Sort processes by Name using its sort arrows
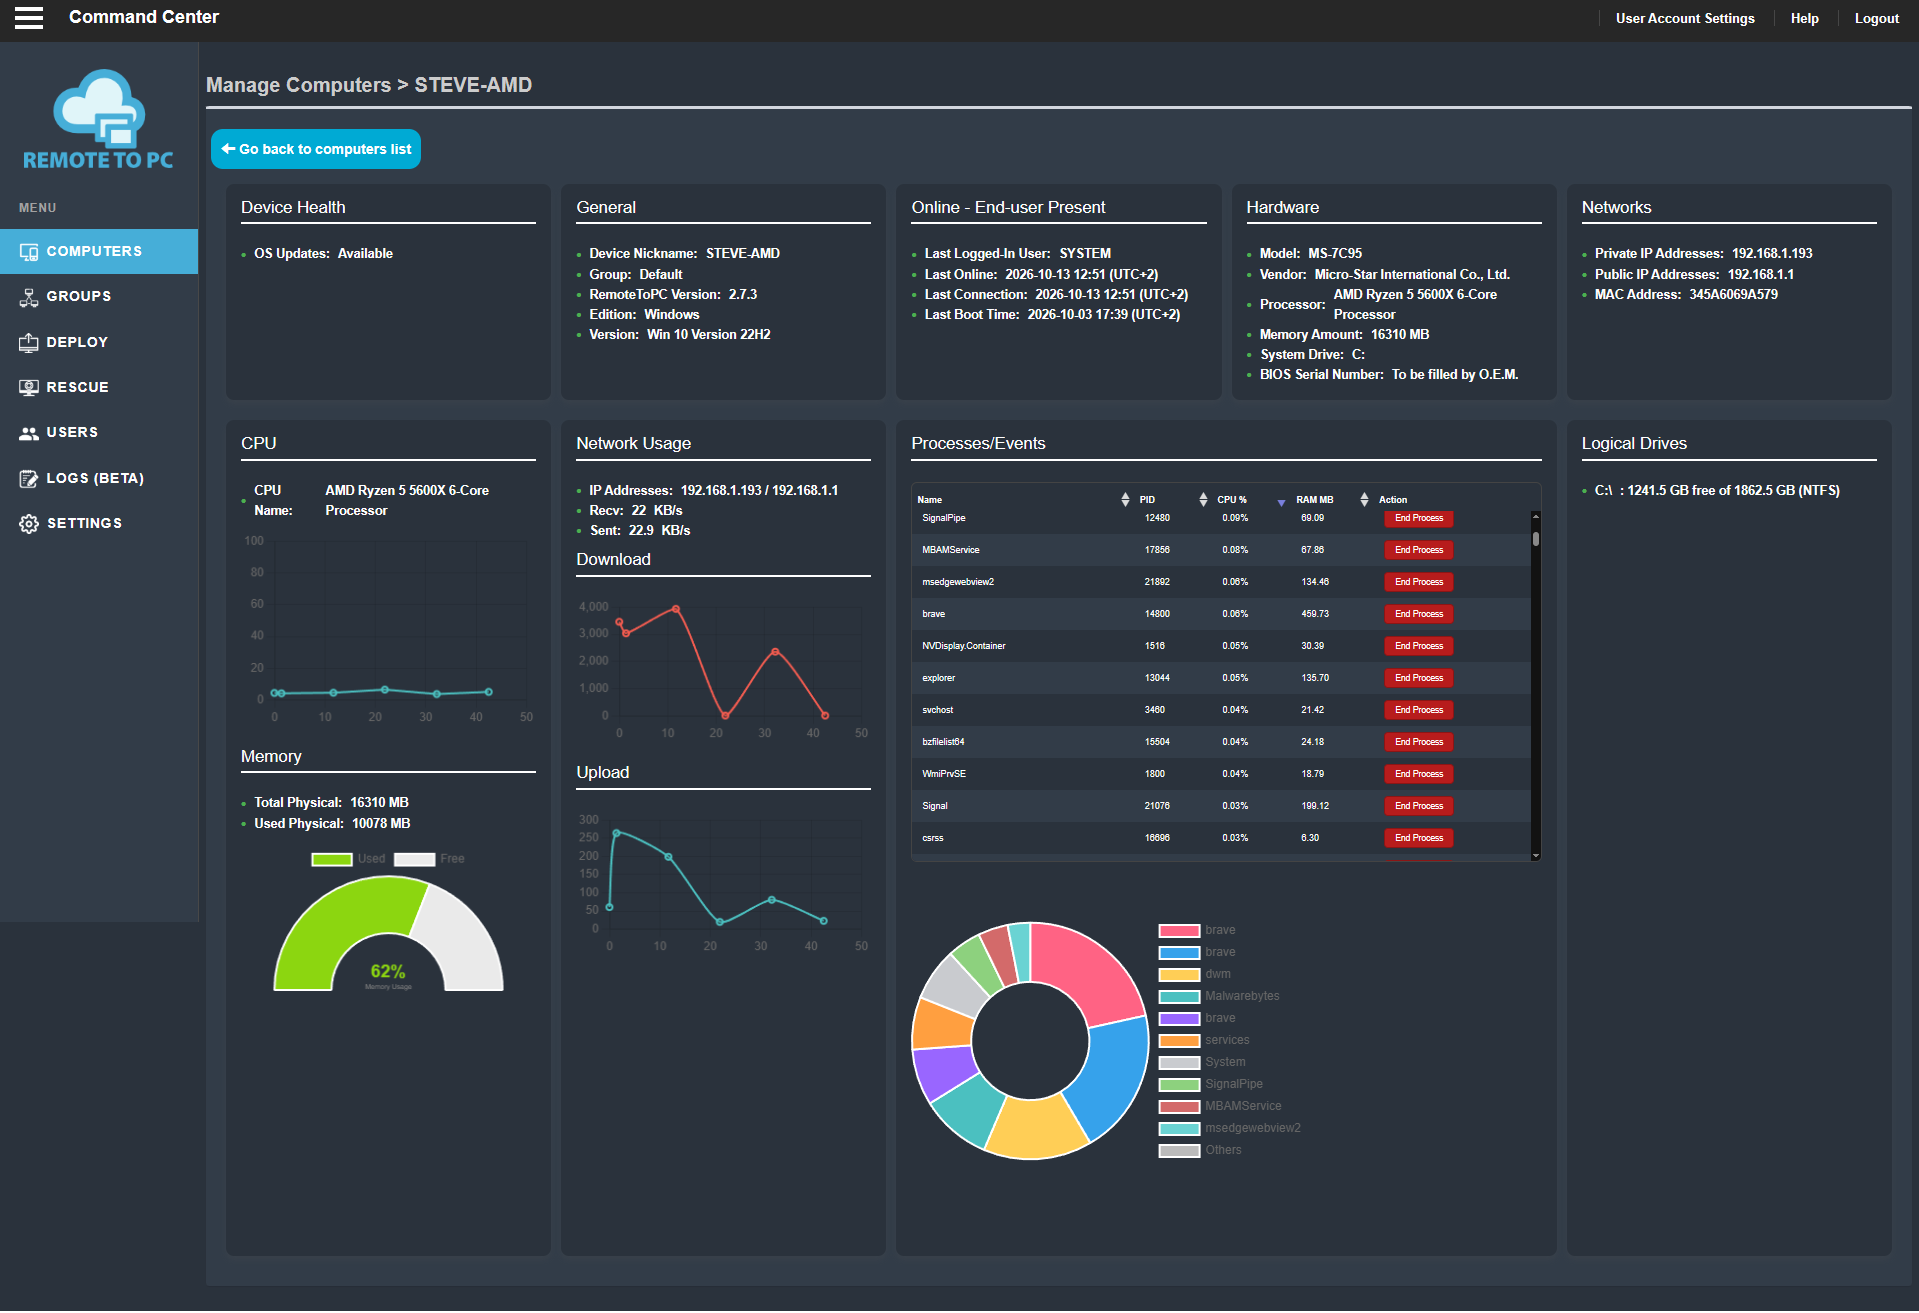This screenshot has width=1919, height=1313. tap(1125, 500)
